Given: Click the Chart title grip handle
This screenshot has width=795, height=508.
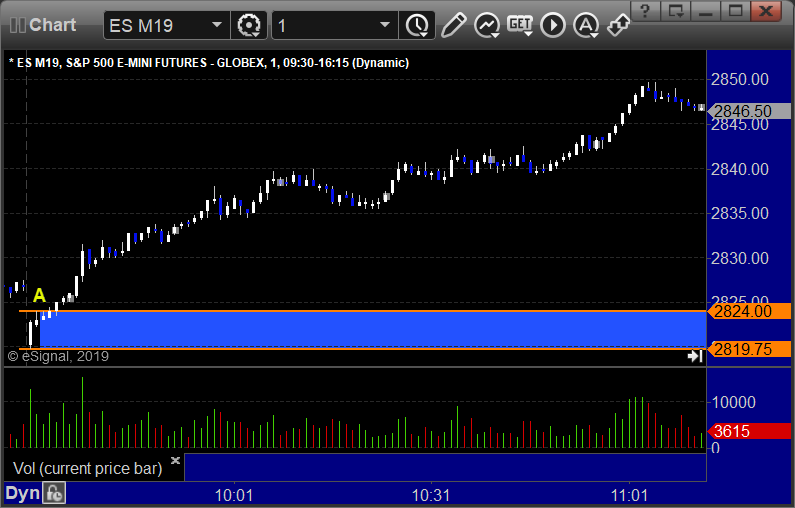Looking at the screenshot, I should [18, 25].
